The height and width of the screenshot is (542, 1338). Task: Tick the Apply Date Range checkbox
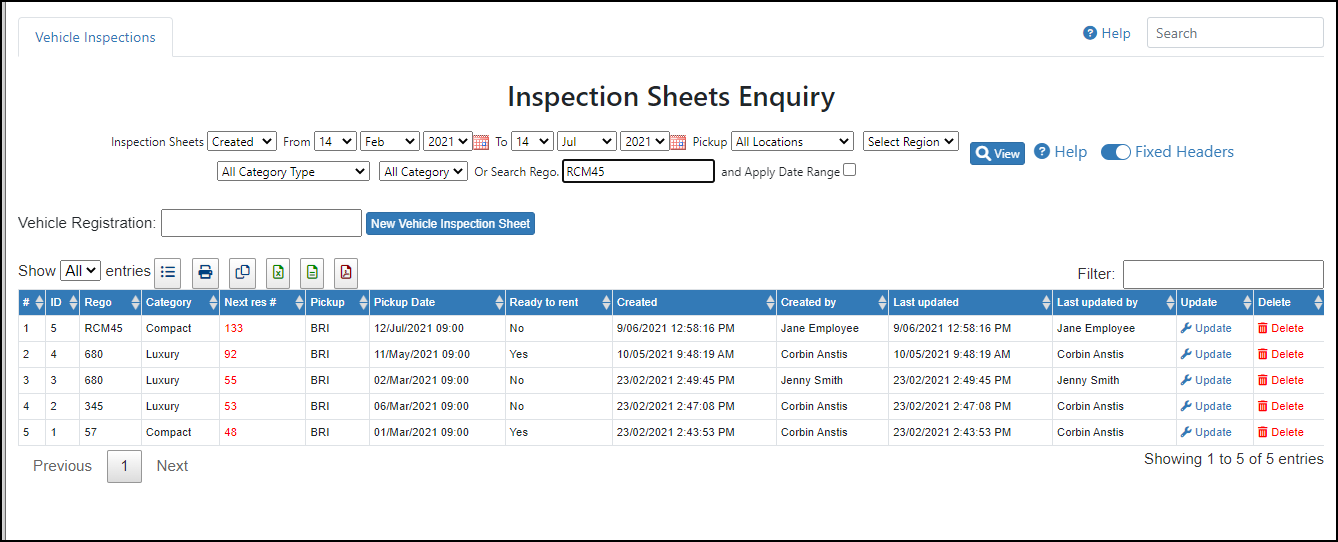coord(850,170)
